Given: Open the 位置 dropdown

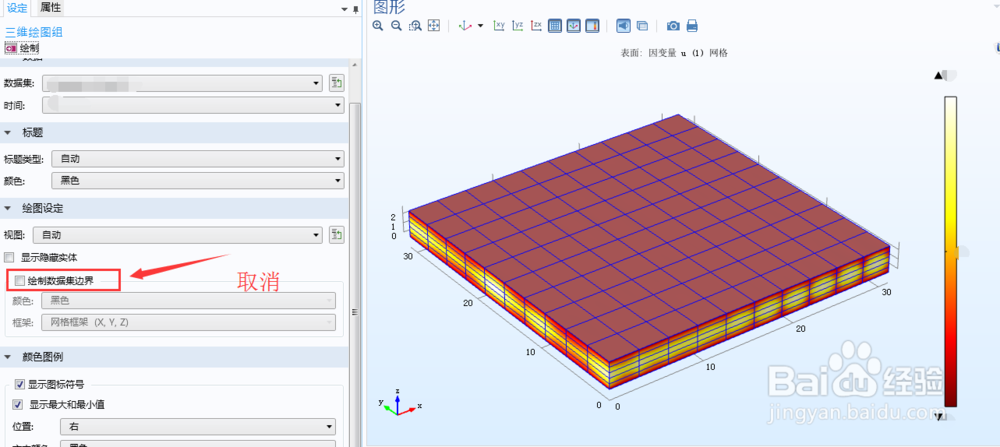Looking at the screenshot, I should 198,426.
